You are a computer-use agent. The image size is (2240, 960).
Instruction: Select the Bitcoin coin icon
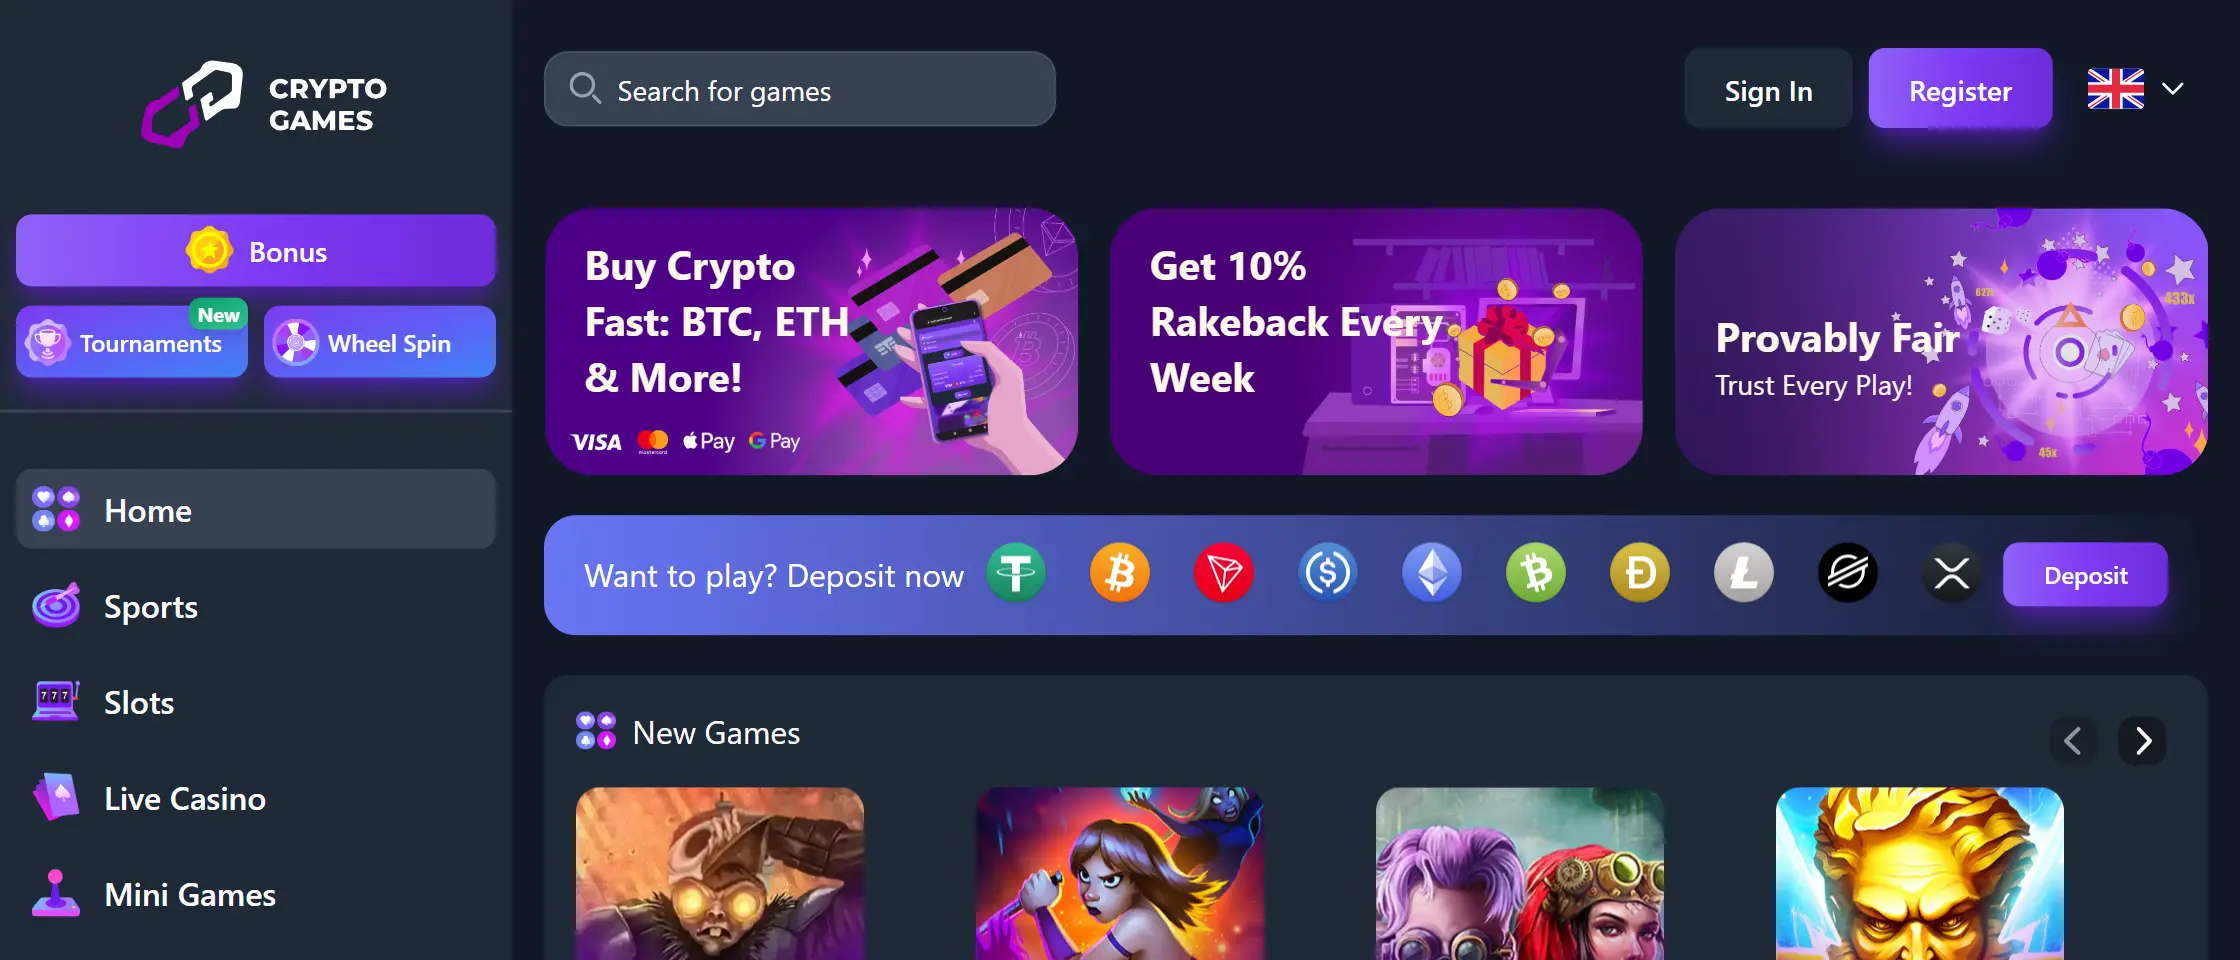coord(1120,573)
